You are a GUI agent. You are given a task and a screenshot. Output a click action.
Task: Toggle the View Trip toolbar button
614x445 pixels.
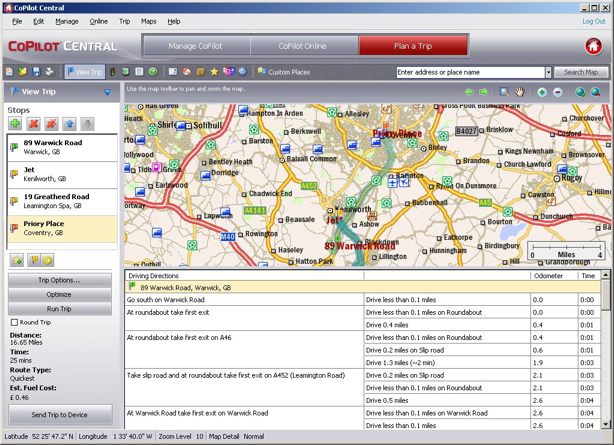pos(85,72)
